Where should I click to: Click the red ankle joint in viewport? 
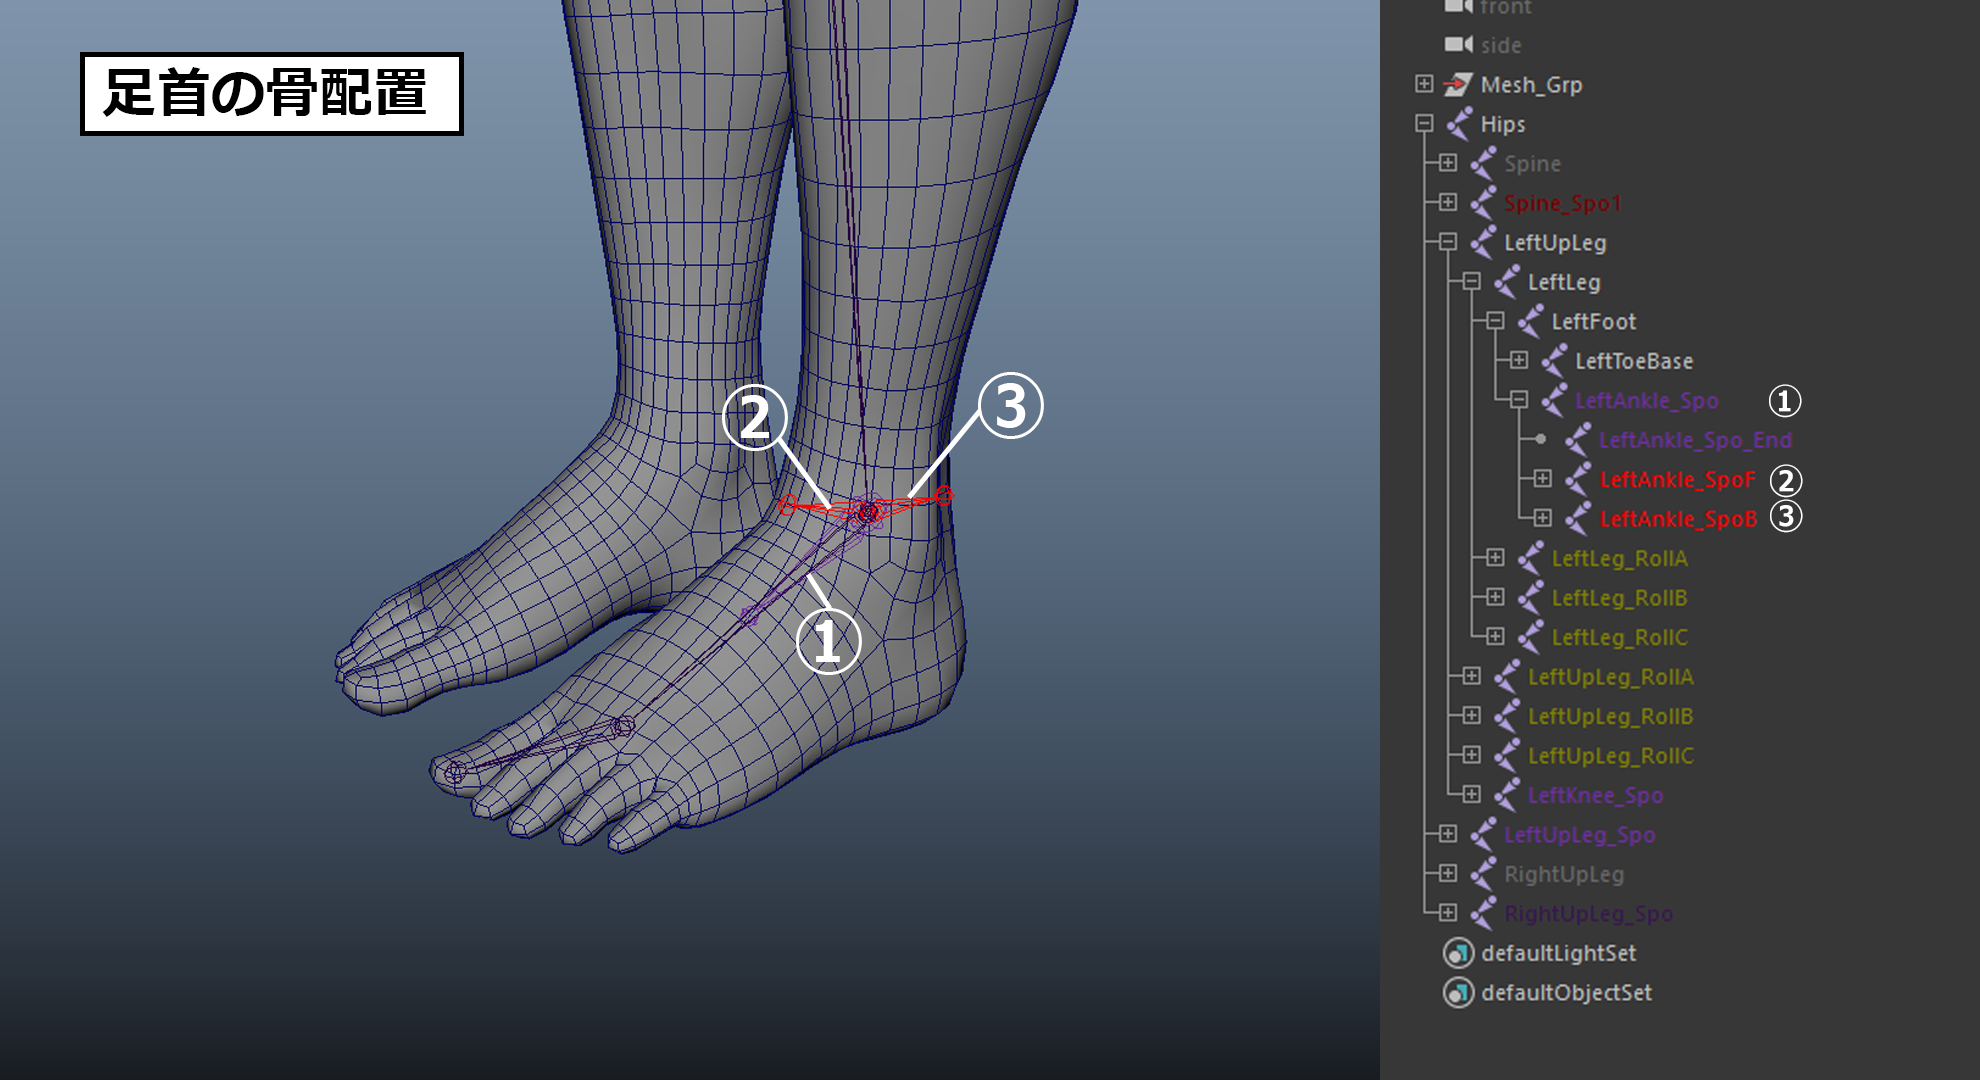(868, 511)
